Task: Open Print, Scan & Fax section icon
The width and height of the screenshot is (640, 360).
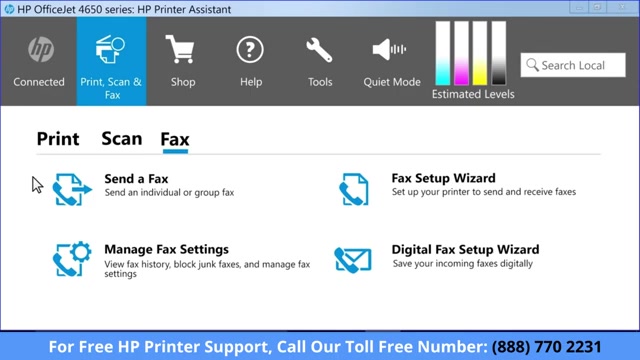Action: point(110,49)
